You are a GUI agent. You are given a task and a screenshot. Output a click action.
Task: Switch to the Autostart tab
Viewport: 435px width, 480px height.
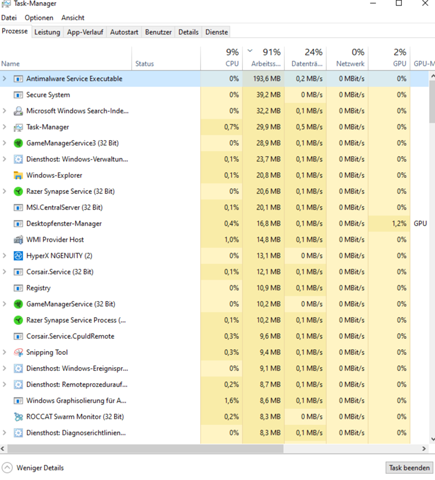tap(124, 32)
